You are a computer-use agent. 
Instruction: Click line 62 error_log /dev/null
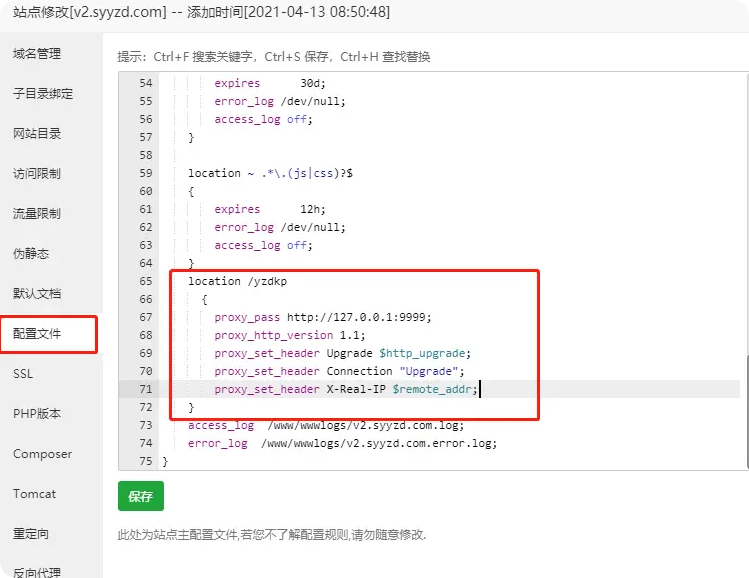click(279, 227)
